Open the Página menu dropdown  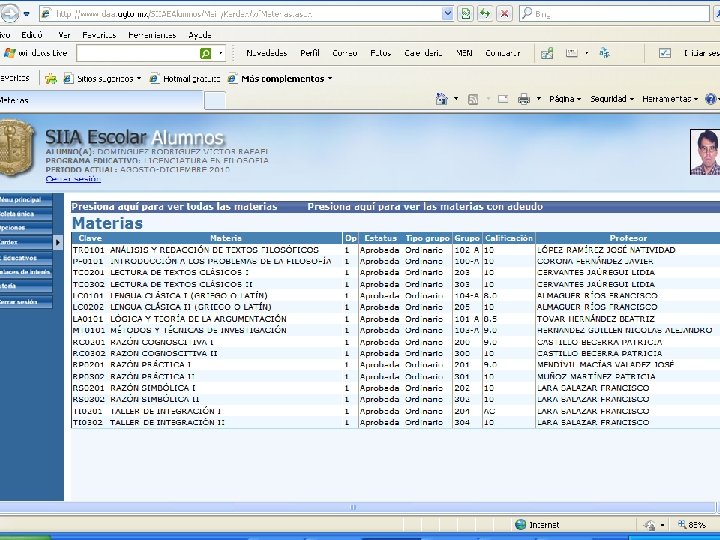click(x=565, y=99)
